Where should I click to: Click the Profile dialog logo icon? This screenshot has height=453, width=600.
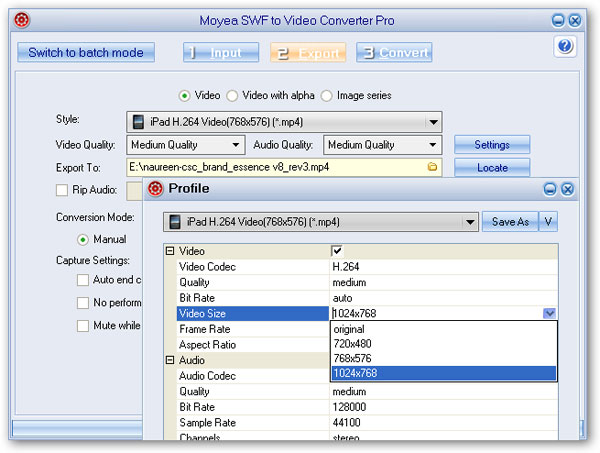(155, 189)
